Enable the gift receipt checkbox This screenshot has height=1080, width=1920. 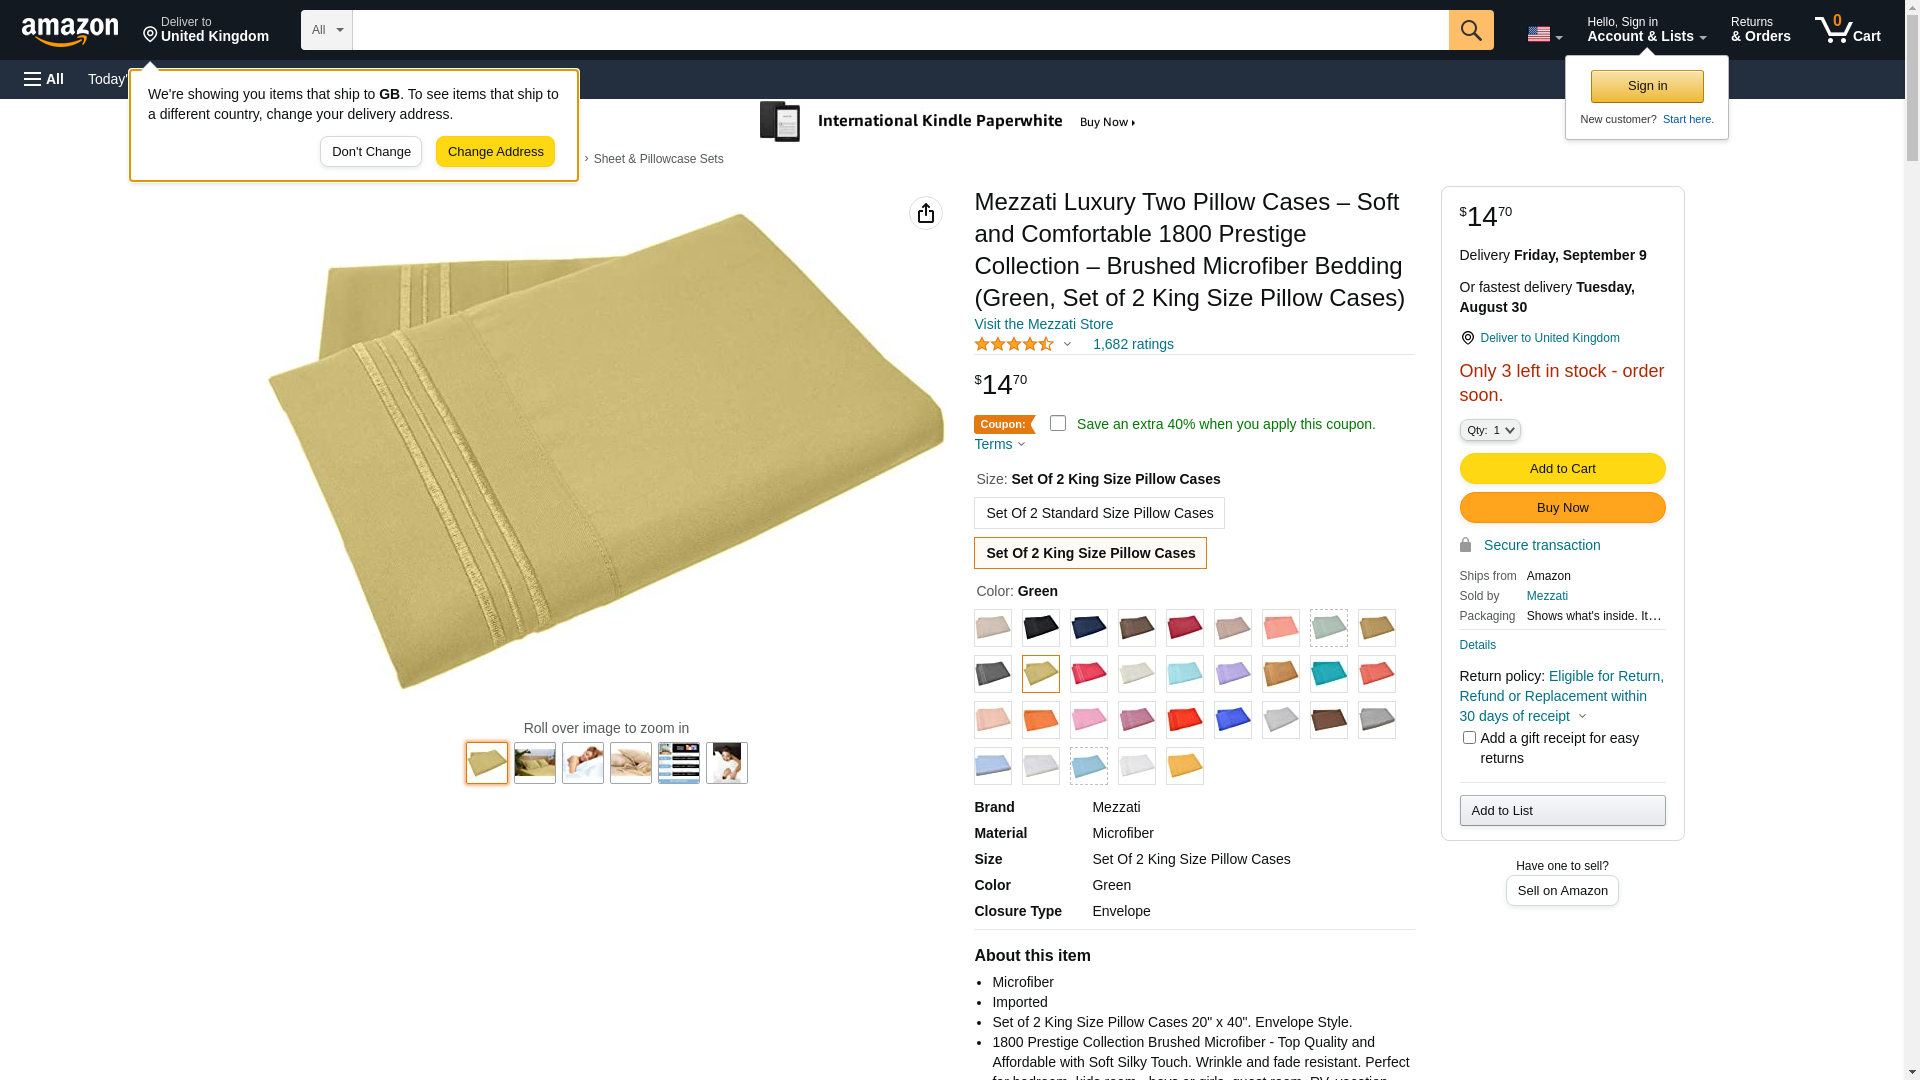1469,738
